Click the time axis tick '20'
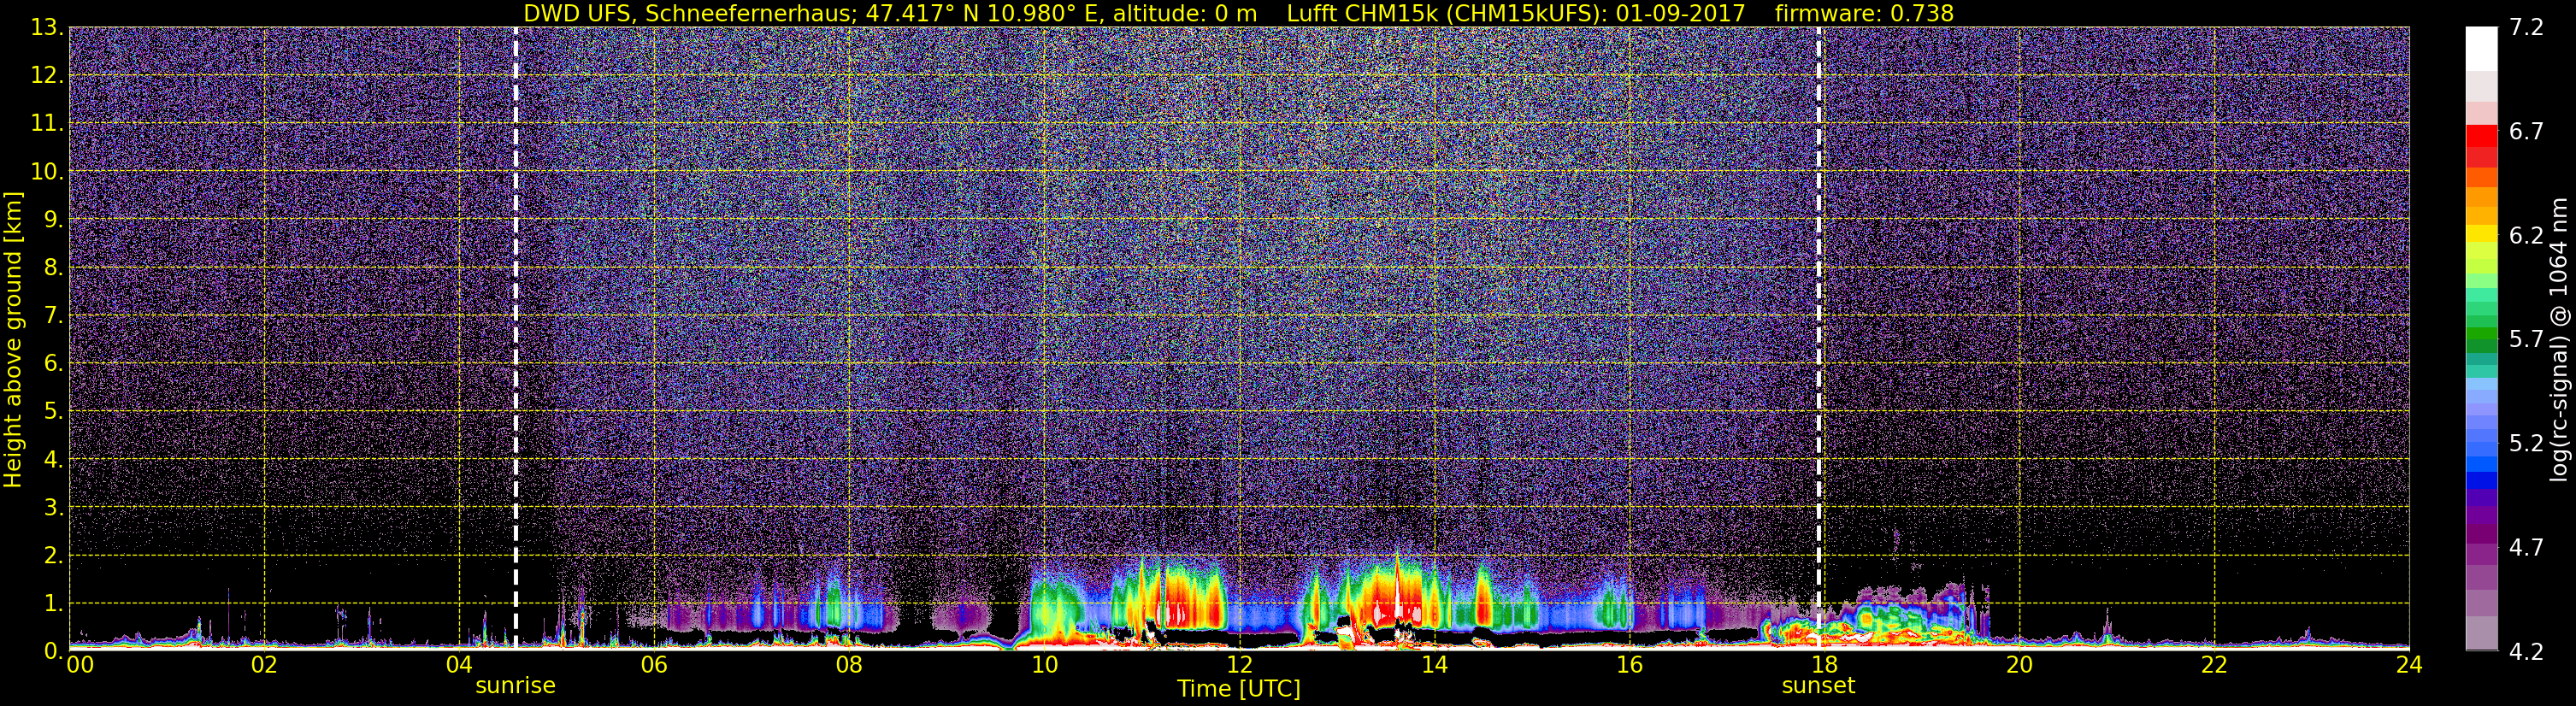The image size is (2576, 706). pyautogui.click(x=2019, y=666)
